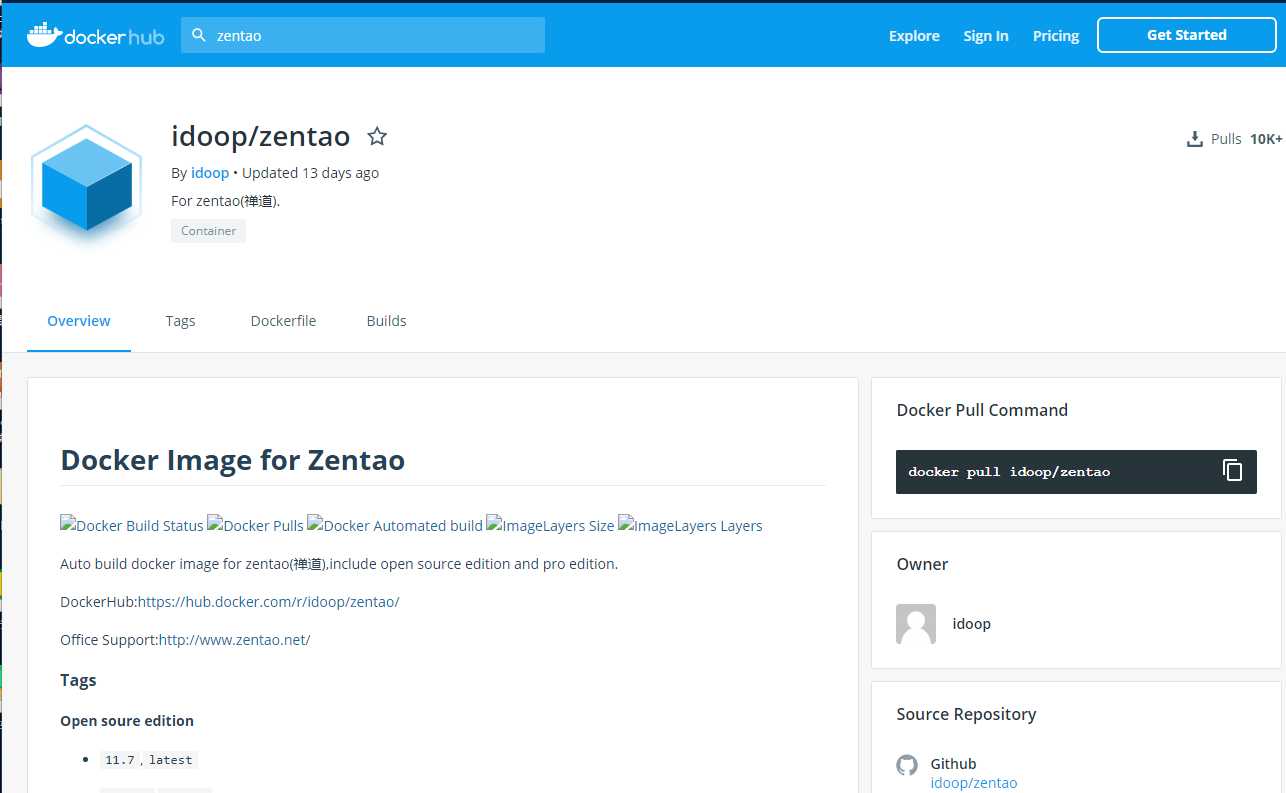Viewport: 1286px width, 793px height.
Task: Click the Container category chip
Action: tap(208, 231)
